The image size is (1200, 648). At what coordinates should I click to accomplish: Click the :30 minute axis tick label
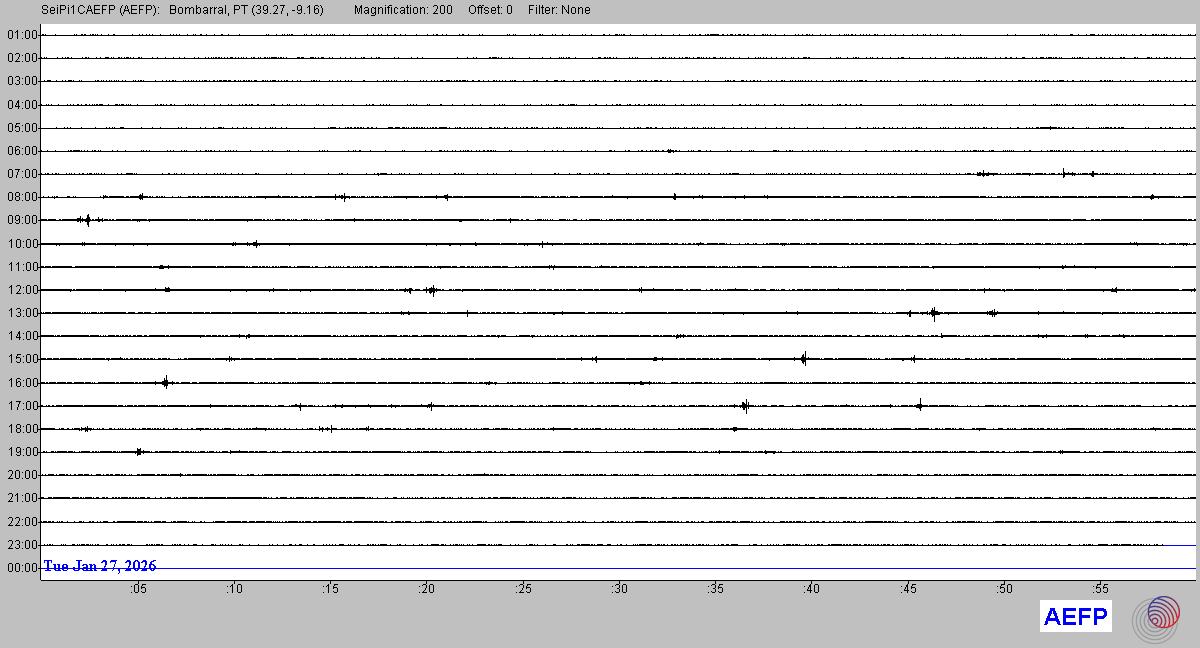coord(619,589)
